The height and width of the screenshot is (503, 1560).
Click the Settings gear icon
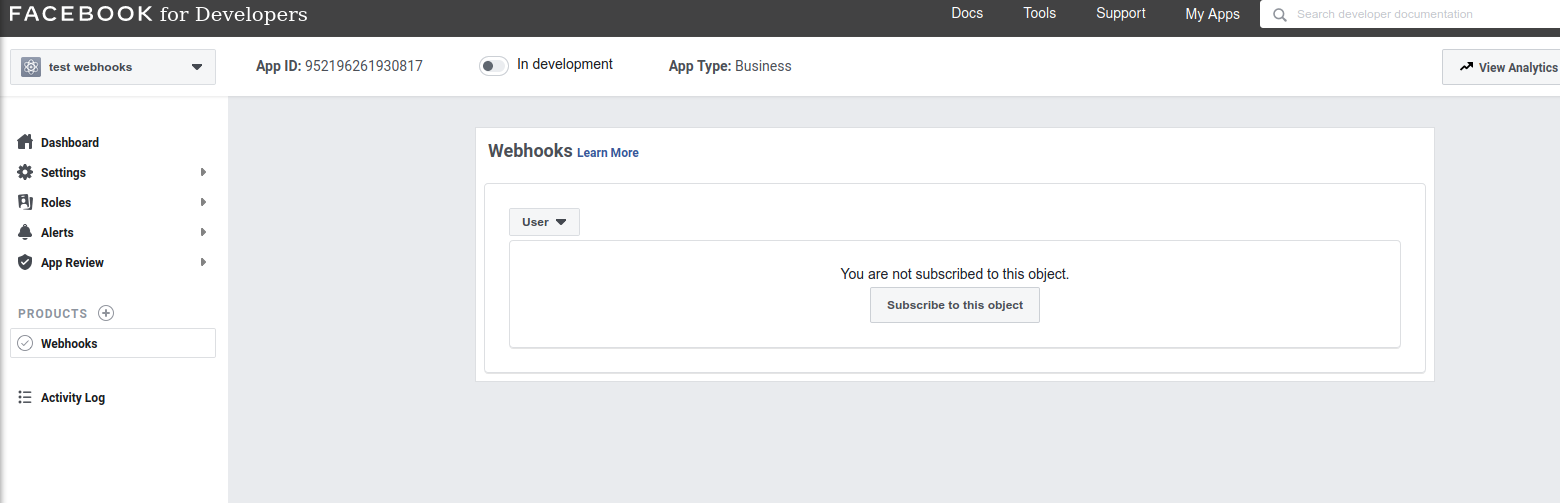pyautogui.click(x=26, y=172)
